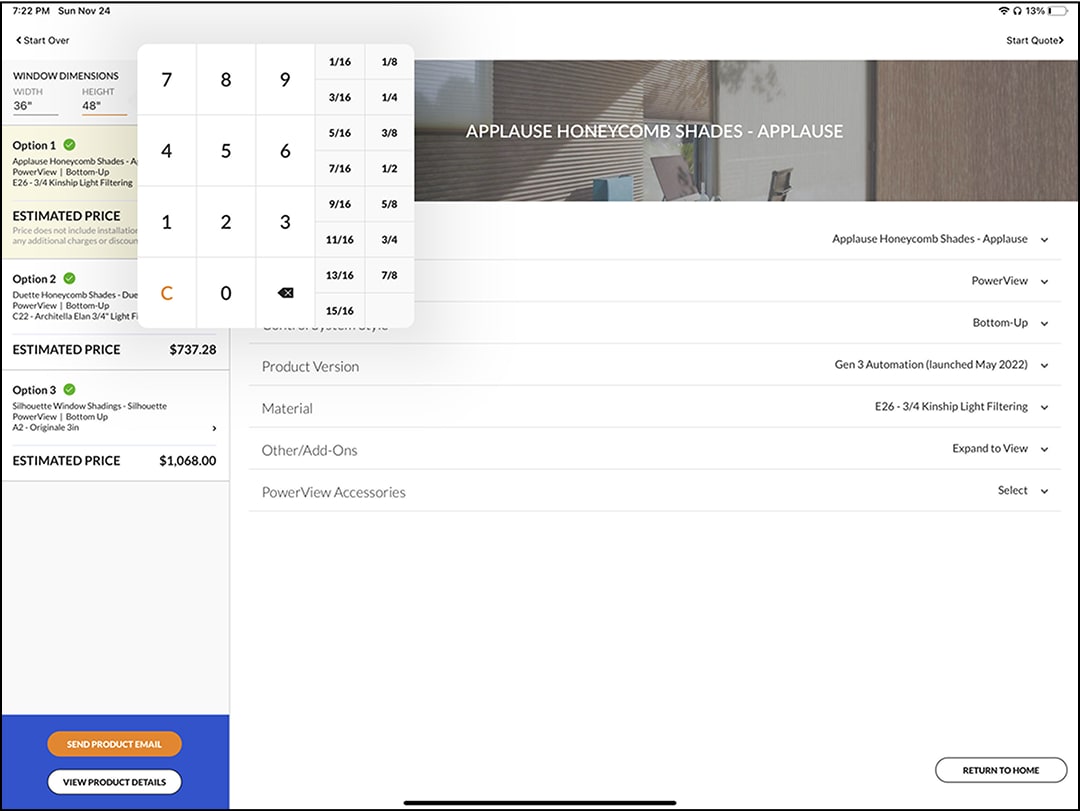The height and width of the screenshot is (811, 1080).
Task: Open Option 3 details arrow
Action: click(x=214, y=428)
